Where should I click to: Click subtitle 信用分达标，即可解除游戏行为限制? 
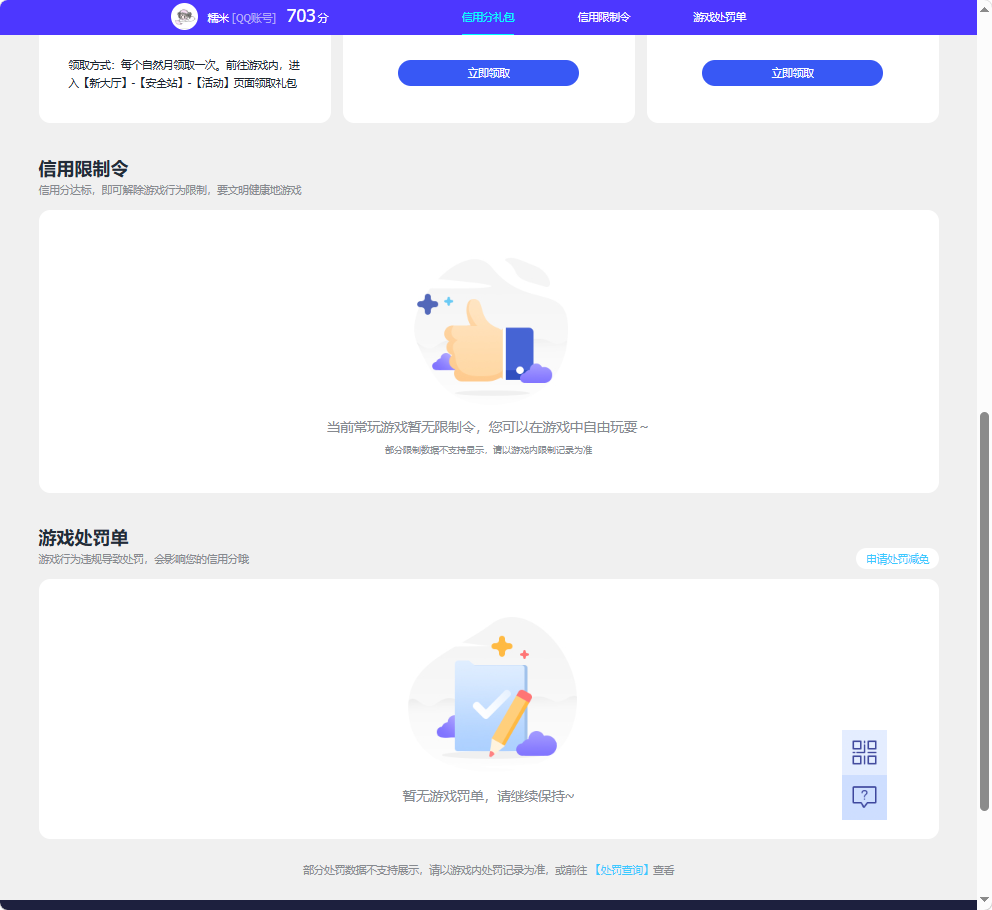click(x=170, y=190)
